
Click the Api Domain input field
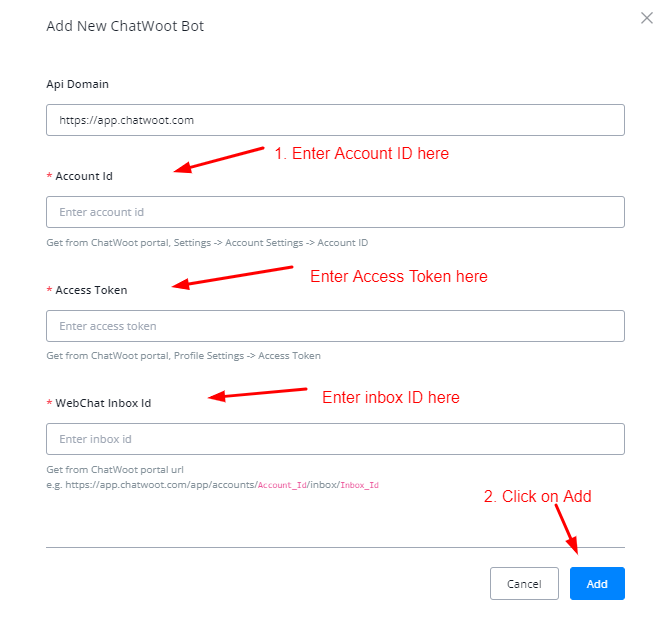335,120
